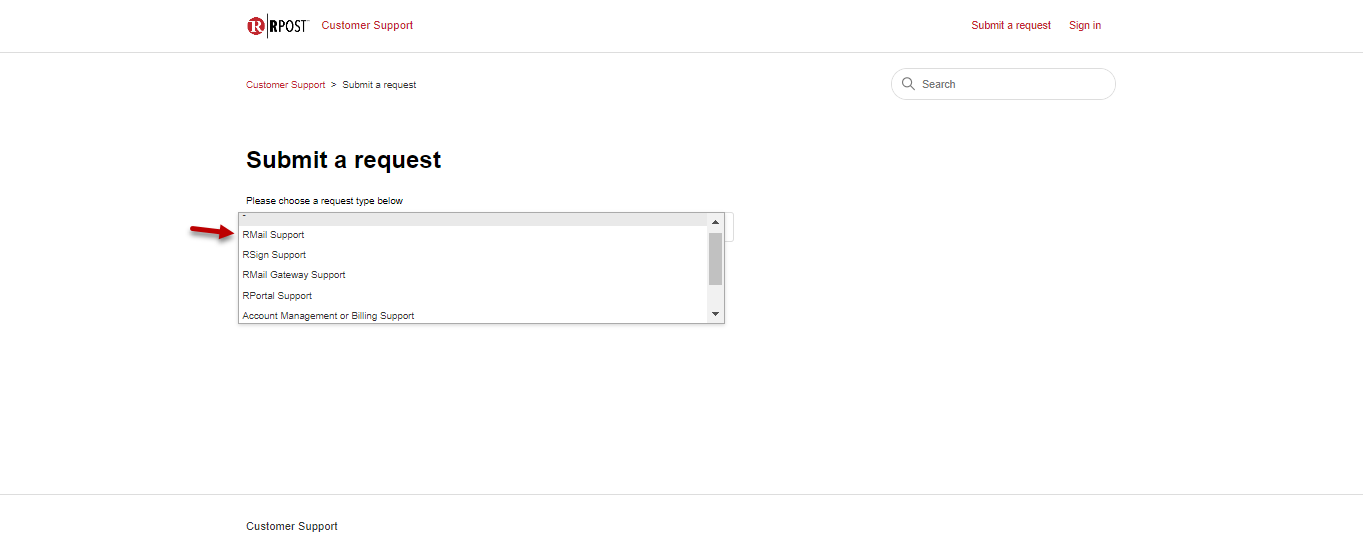Choose Account Management or Billing Support
This screenshot has height=547, width=1363.
tap(328, 316)
